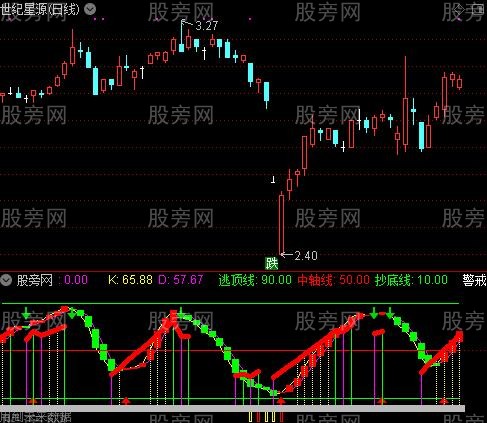Viewport: 487px width, 423px height.
Task: Click the 世纪星源(日线) chart title
Action: pyautogui.click(x=40, y=9)
